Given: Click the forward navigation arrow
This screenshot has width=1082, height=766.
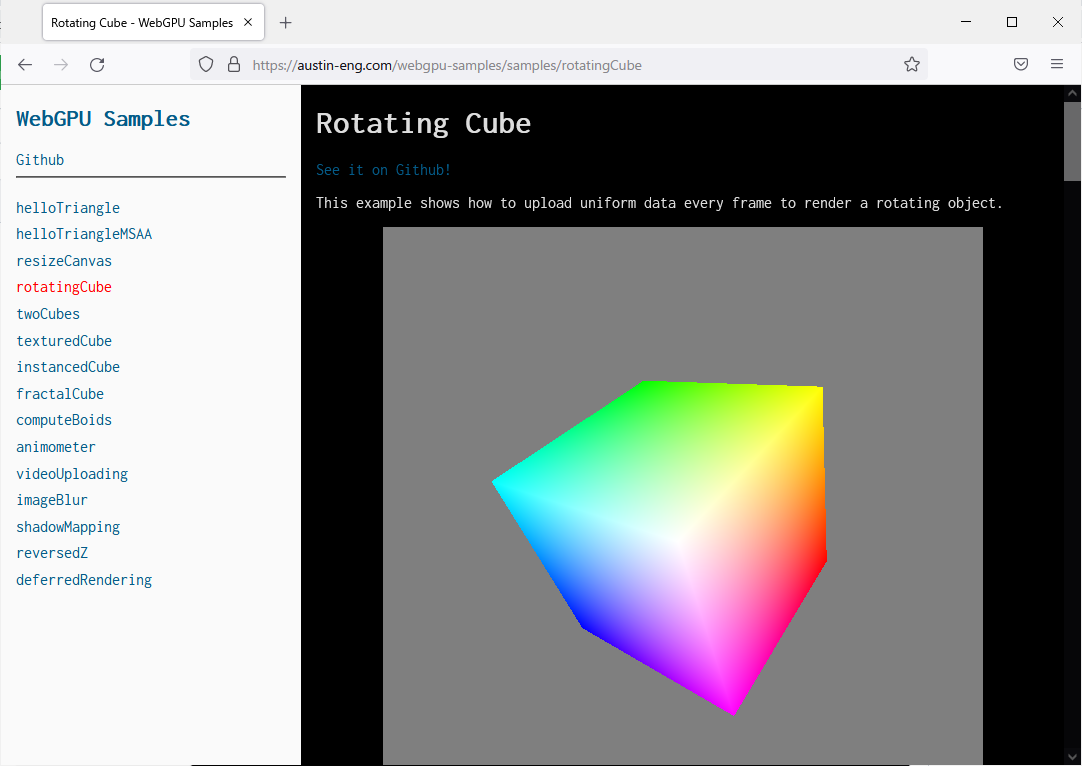Looking at the screenshot, I should (60, 63).
